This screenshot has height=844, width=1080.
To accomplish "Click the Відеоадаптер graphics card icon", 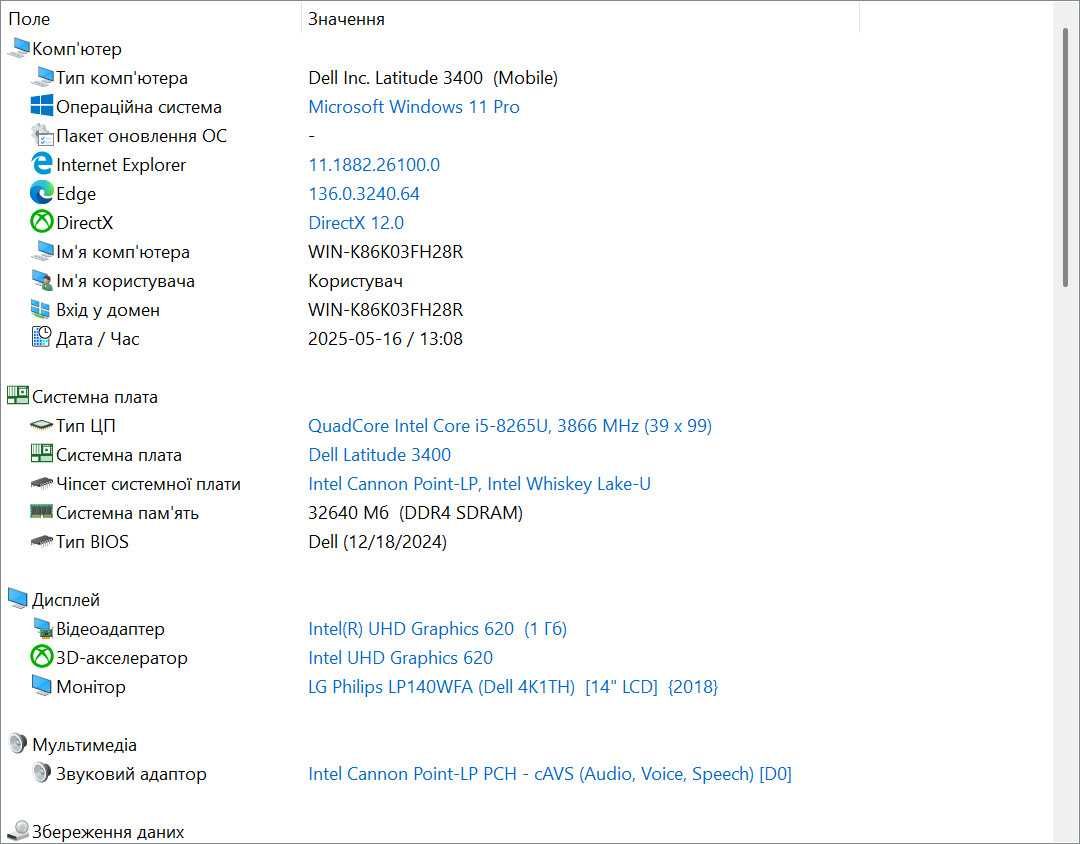I will 43,628.
